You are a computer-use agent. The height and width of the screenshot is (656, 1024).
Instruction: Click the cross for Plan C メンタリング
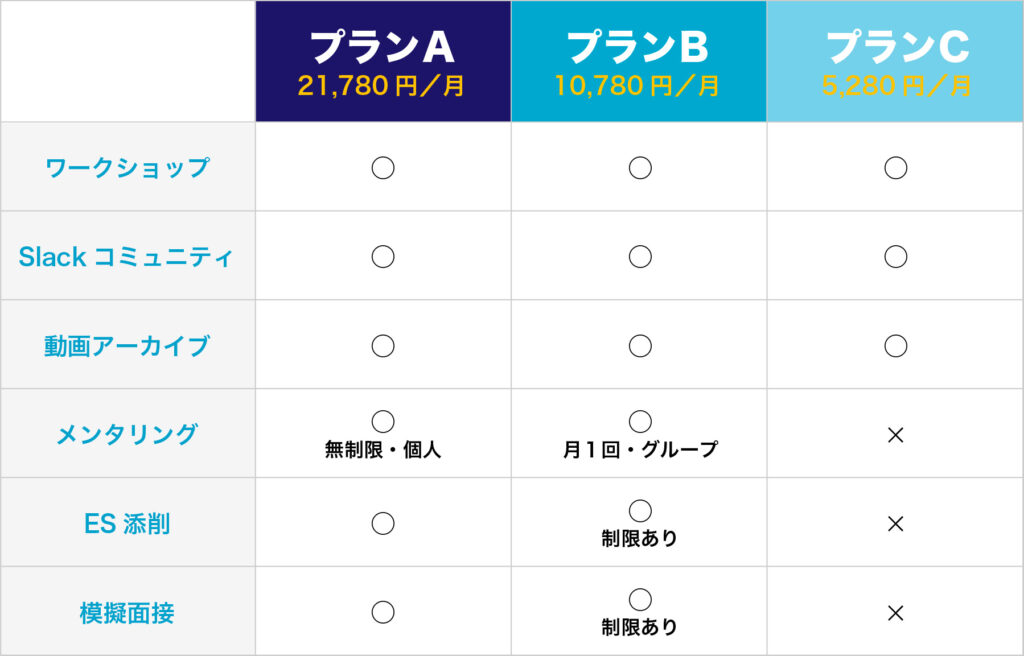(x=896, y=435)
